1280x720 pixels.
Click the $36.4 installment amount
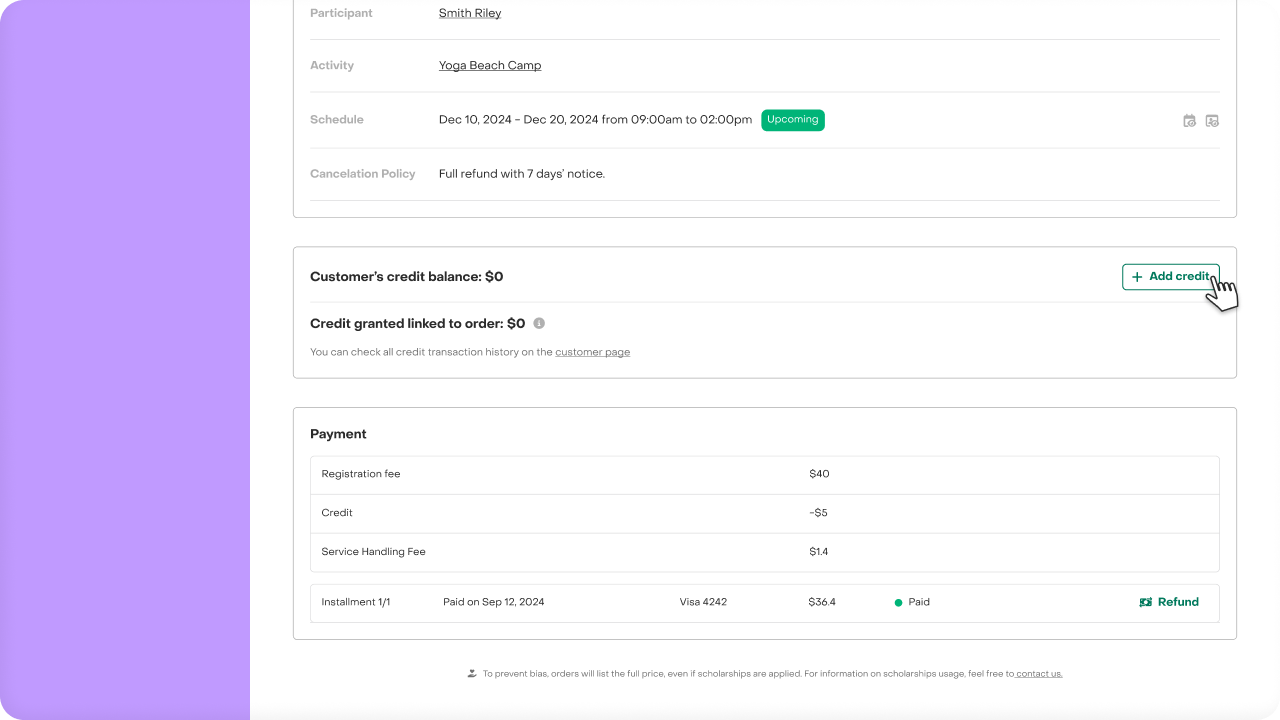click(822, 602)
